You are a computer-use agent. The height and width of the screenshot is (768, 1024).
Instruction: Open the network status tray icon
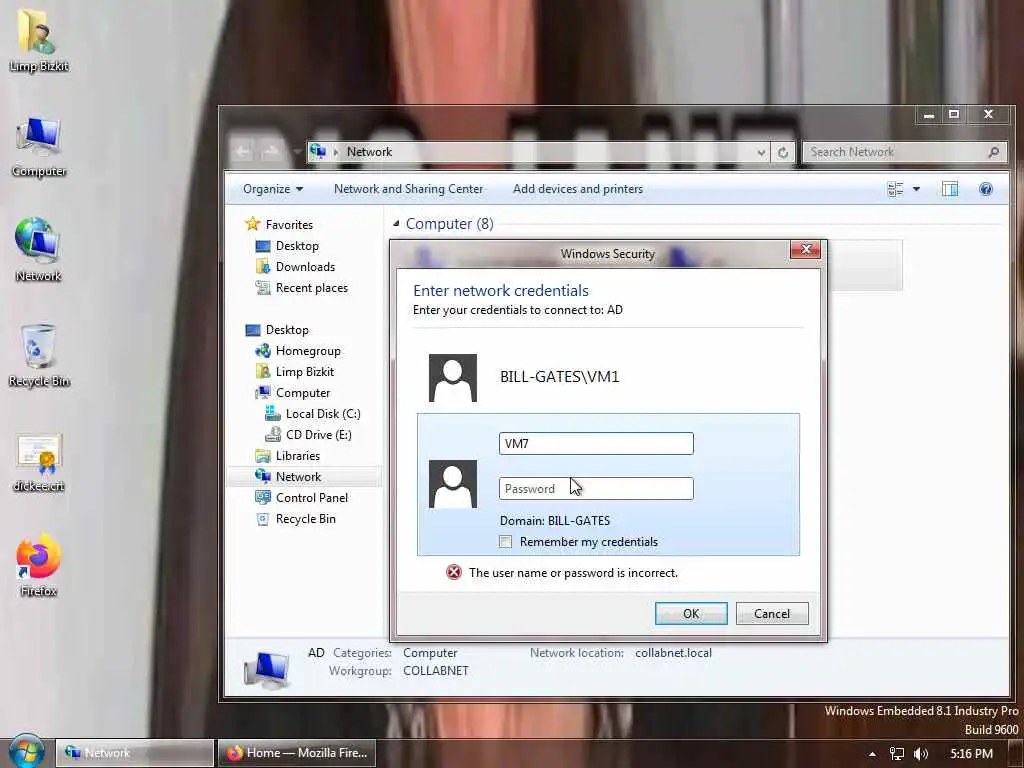(897, 754)
